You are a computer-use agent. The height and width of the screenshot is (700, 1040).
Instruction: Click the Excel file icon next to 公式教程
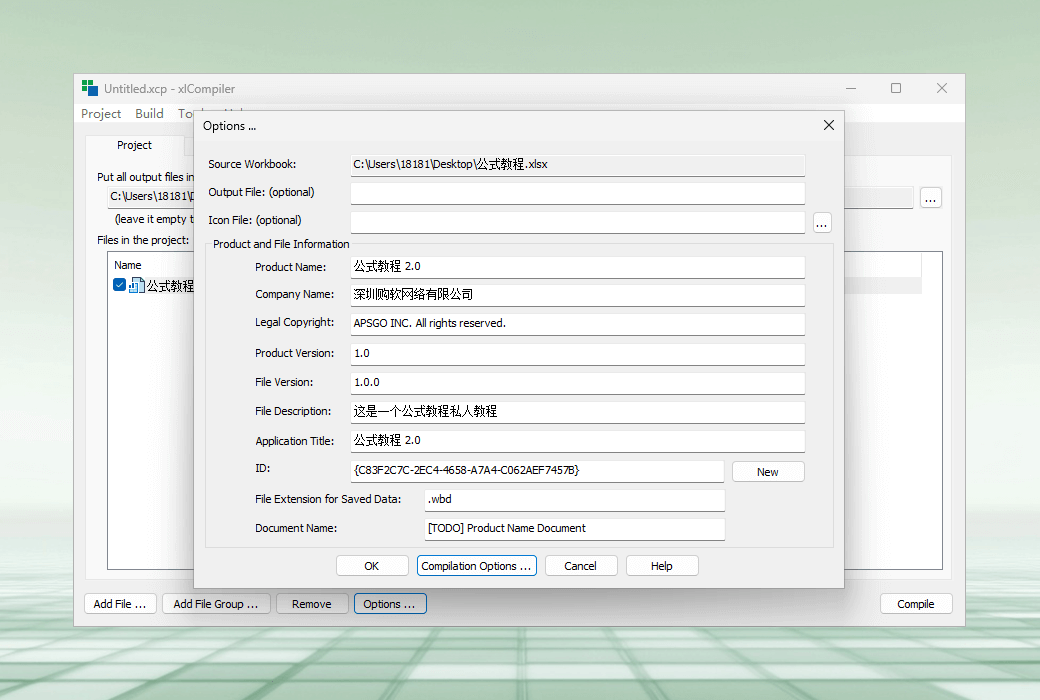[136, 285]
